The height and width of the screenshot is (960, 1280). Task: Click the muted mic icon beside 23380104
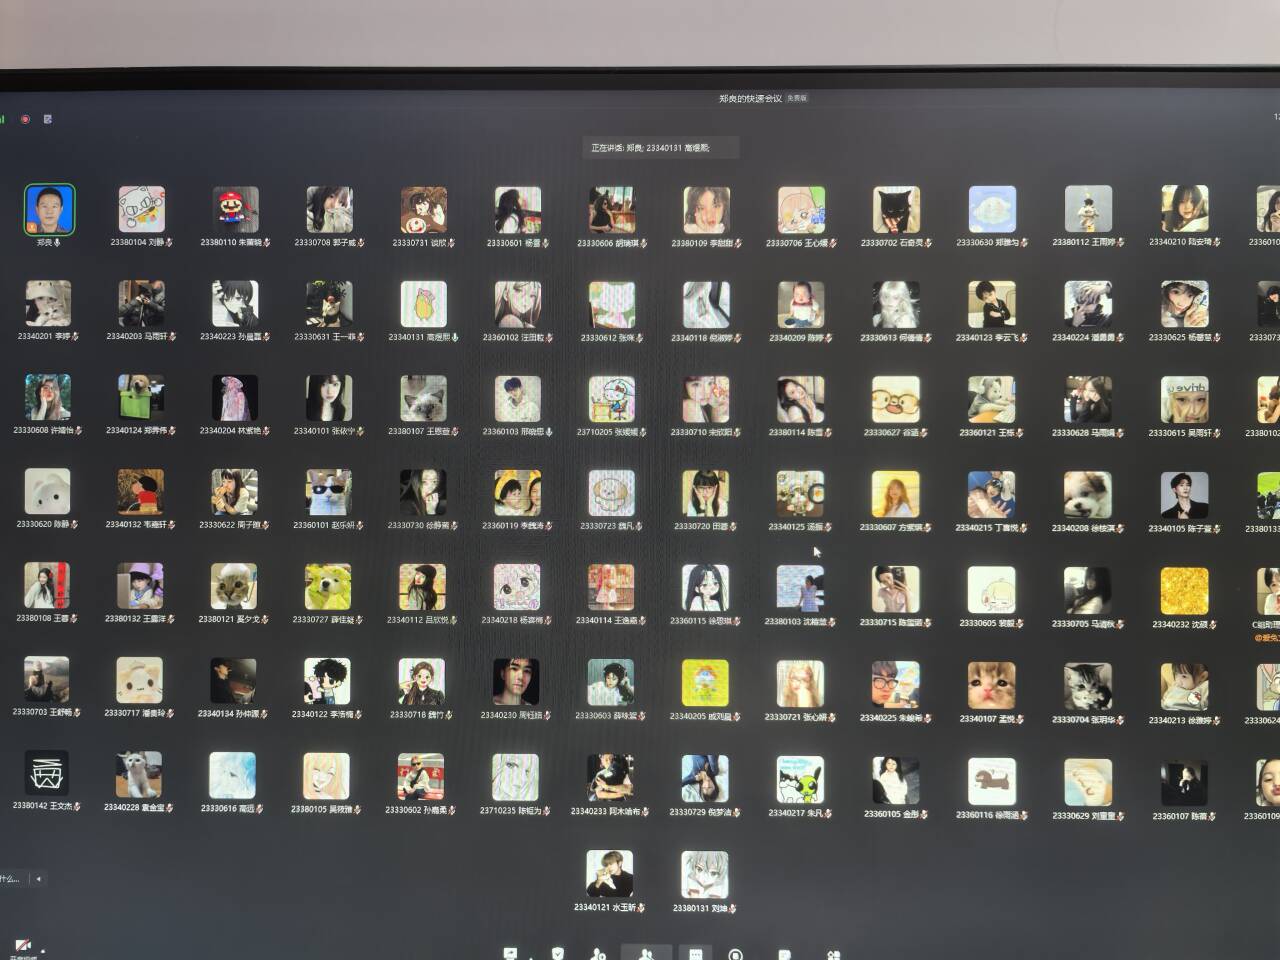pyautogui.click(x=169, y=242)
